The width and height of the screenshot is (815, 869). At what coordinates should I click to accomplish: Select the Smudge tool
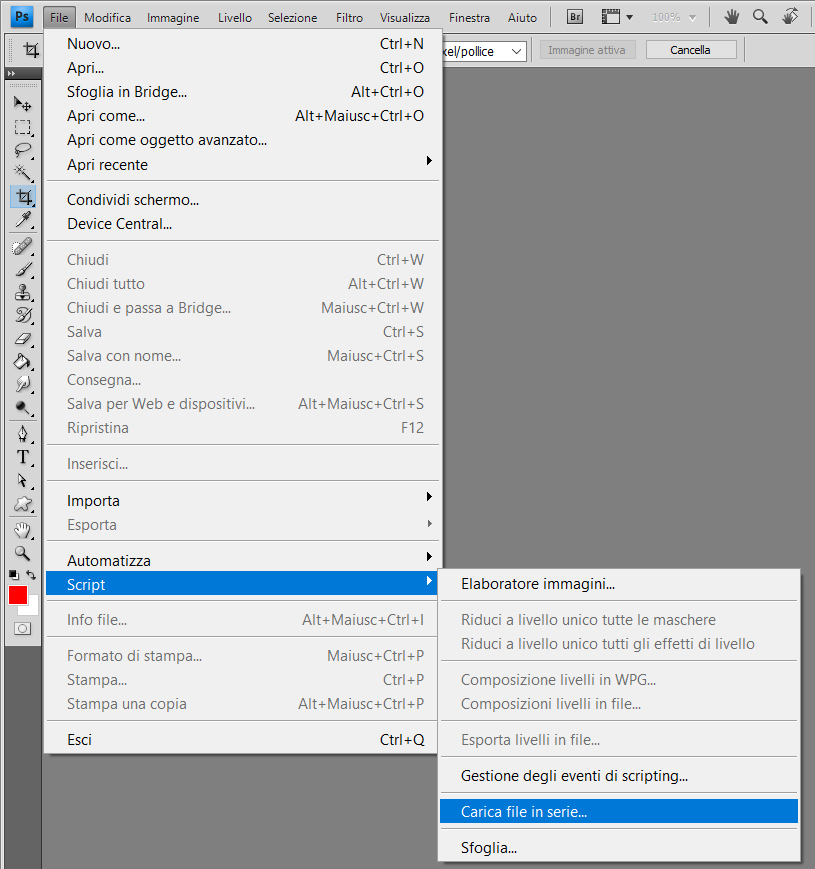coord(23,384)
